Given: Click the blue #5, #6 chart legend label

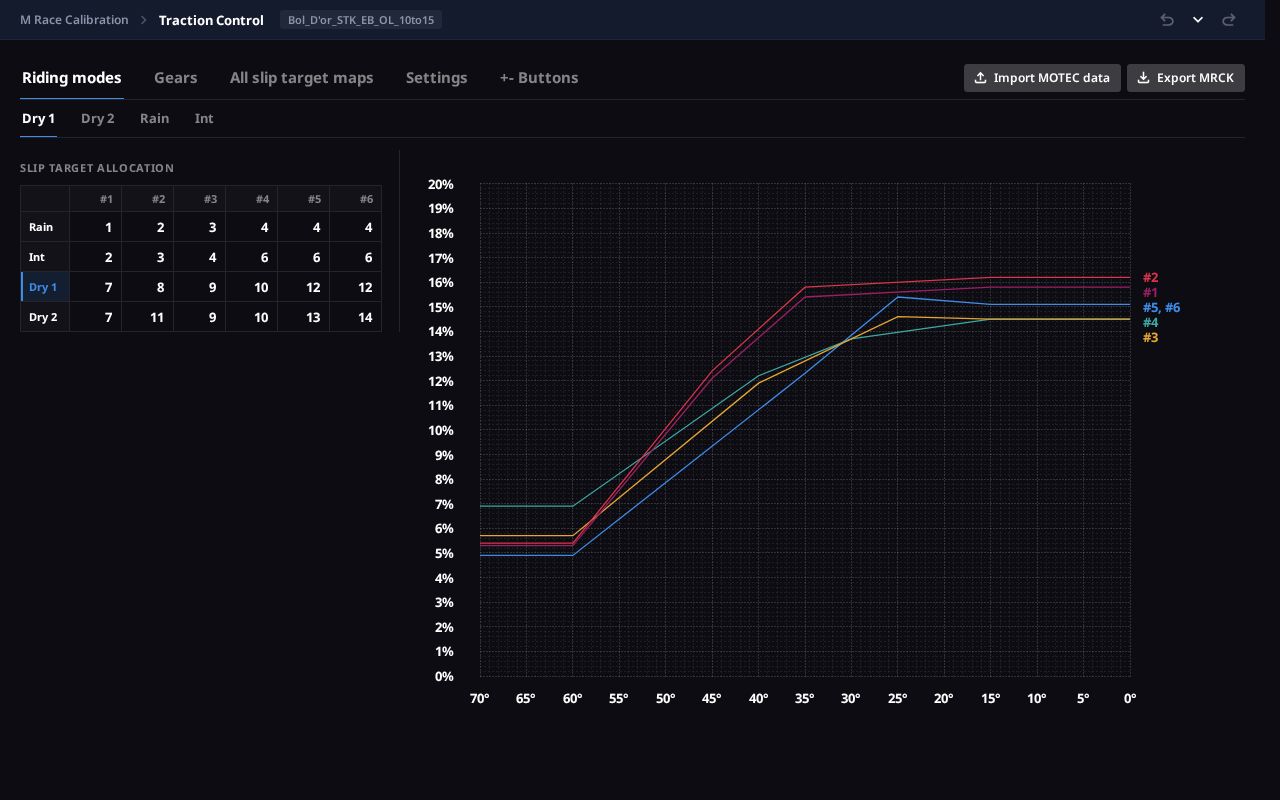Looking at the screenshot, I should coord(1161,308).
